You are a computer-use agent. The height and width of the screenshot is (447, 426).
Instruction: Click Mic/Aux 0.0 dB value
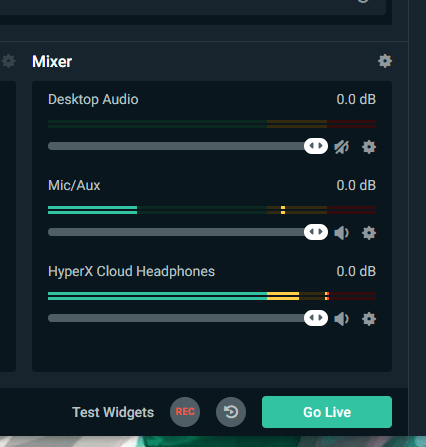pos(356,185)
